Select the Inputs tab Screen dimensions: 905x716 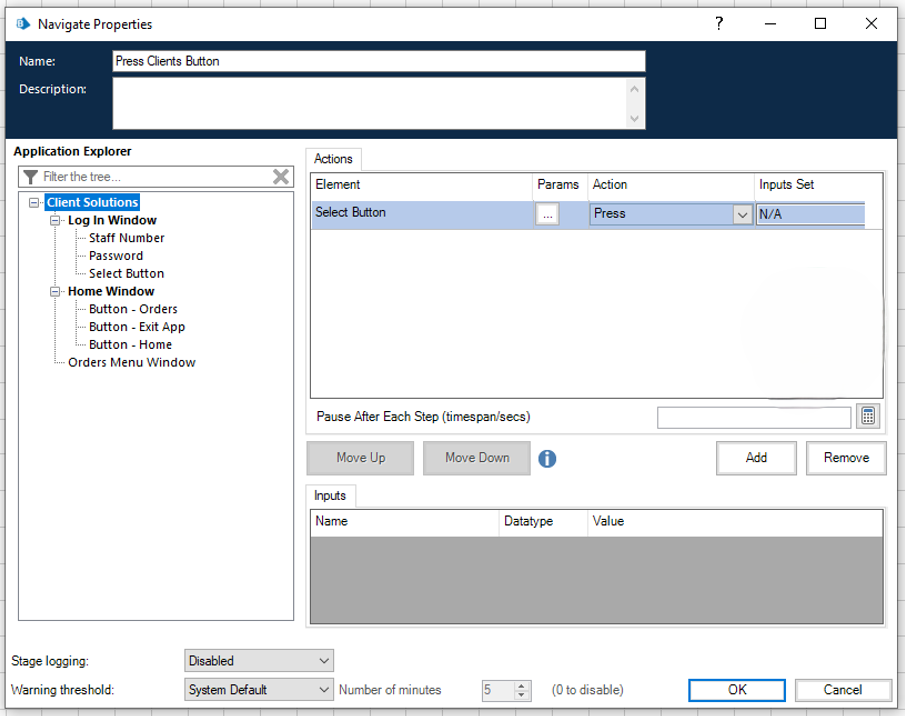[330, 496]
